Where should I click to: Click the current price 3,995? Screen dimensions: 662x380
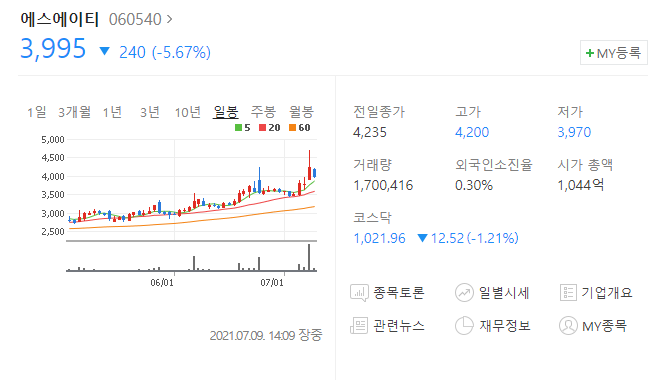53,49
